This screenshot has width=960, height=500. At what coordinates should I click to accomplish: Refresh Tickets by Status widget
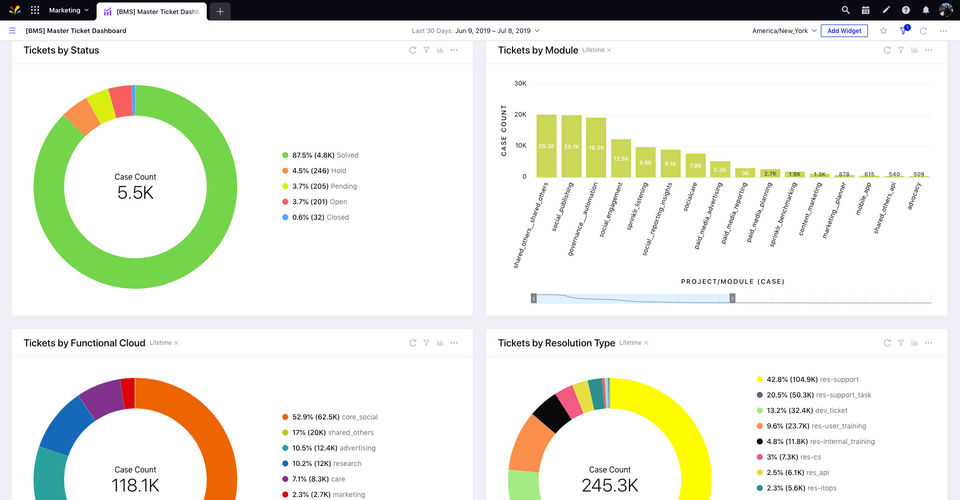tap(413, 50)
